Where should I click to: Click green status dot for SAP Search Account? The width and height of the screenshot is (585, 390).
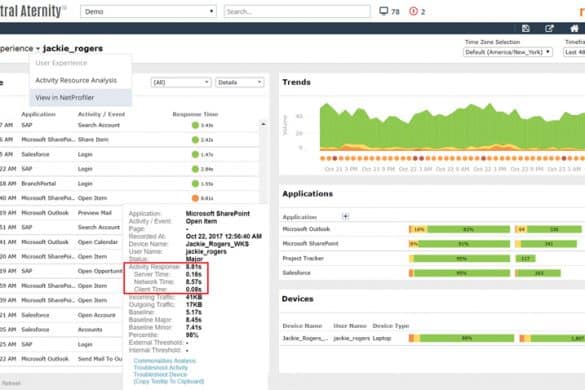195,125
